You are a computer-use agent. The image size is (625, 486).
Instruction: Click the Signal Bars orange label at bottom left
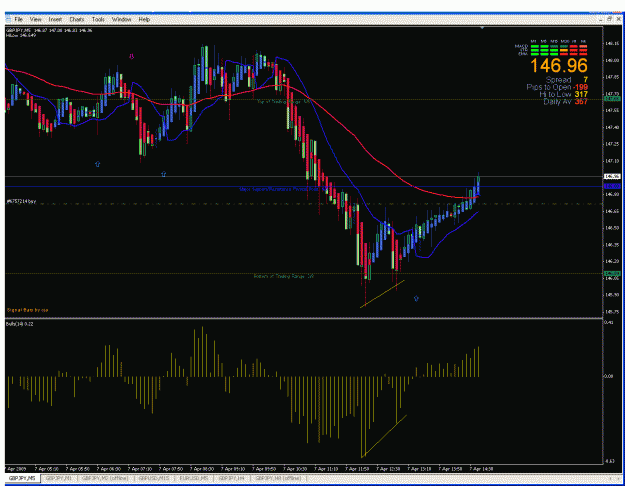tap(27, 310)
